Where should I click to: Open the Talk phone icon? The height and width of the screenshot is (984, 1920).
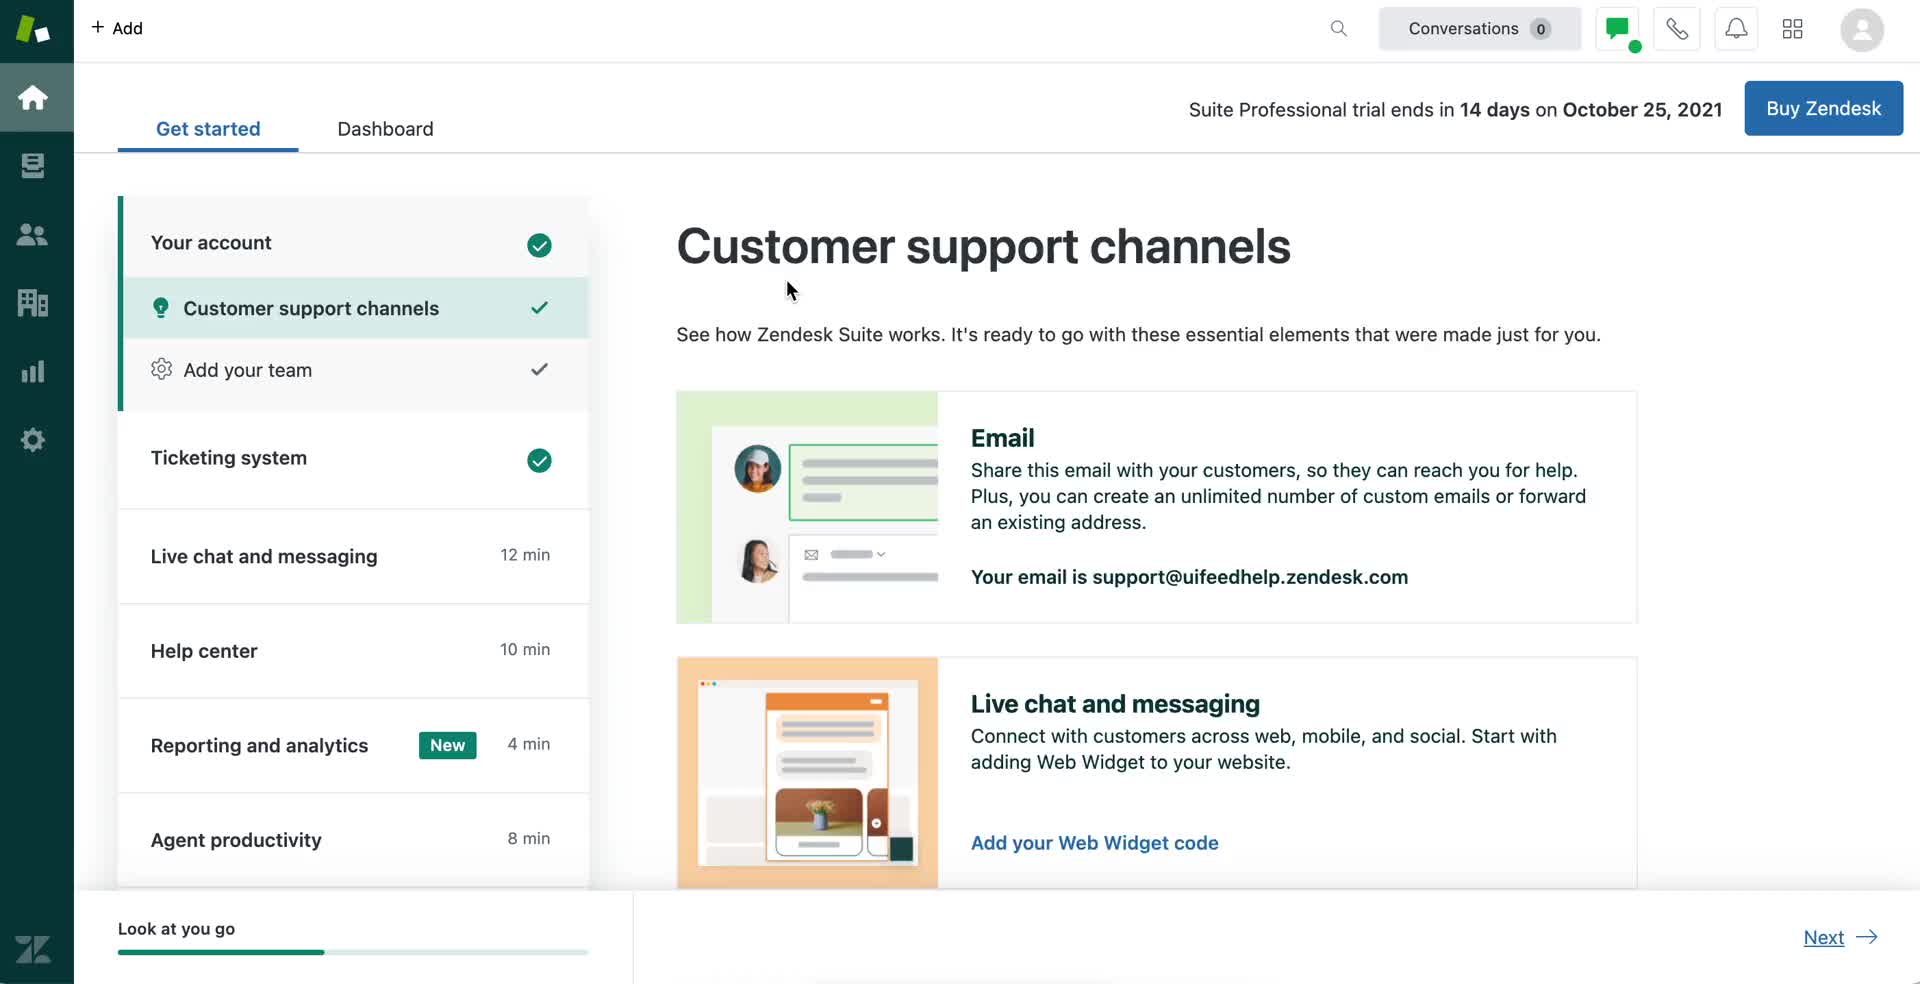(1677, 29)
